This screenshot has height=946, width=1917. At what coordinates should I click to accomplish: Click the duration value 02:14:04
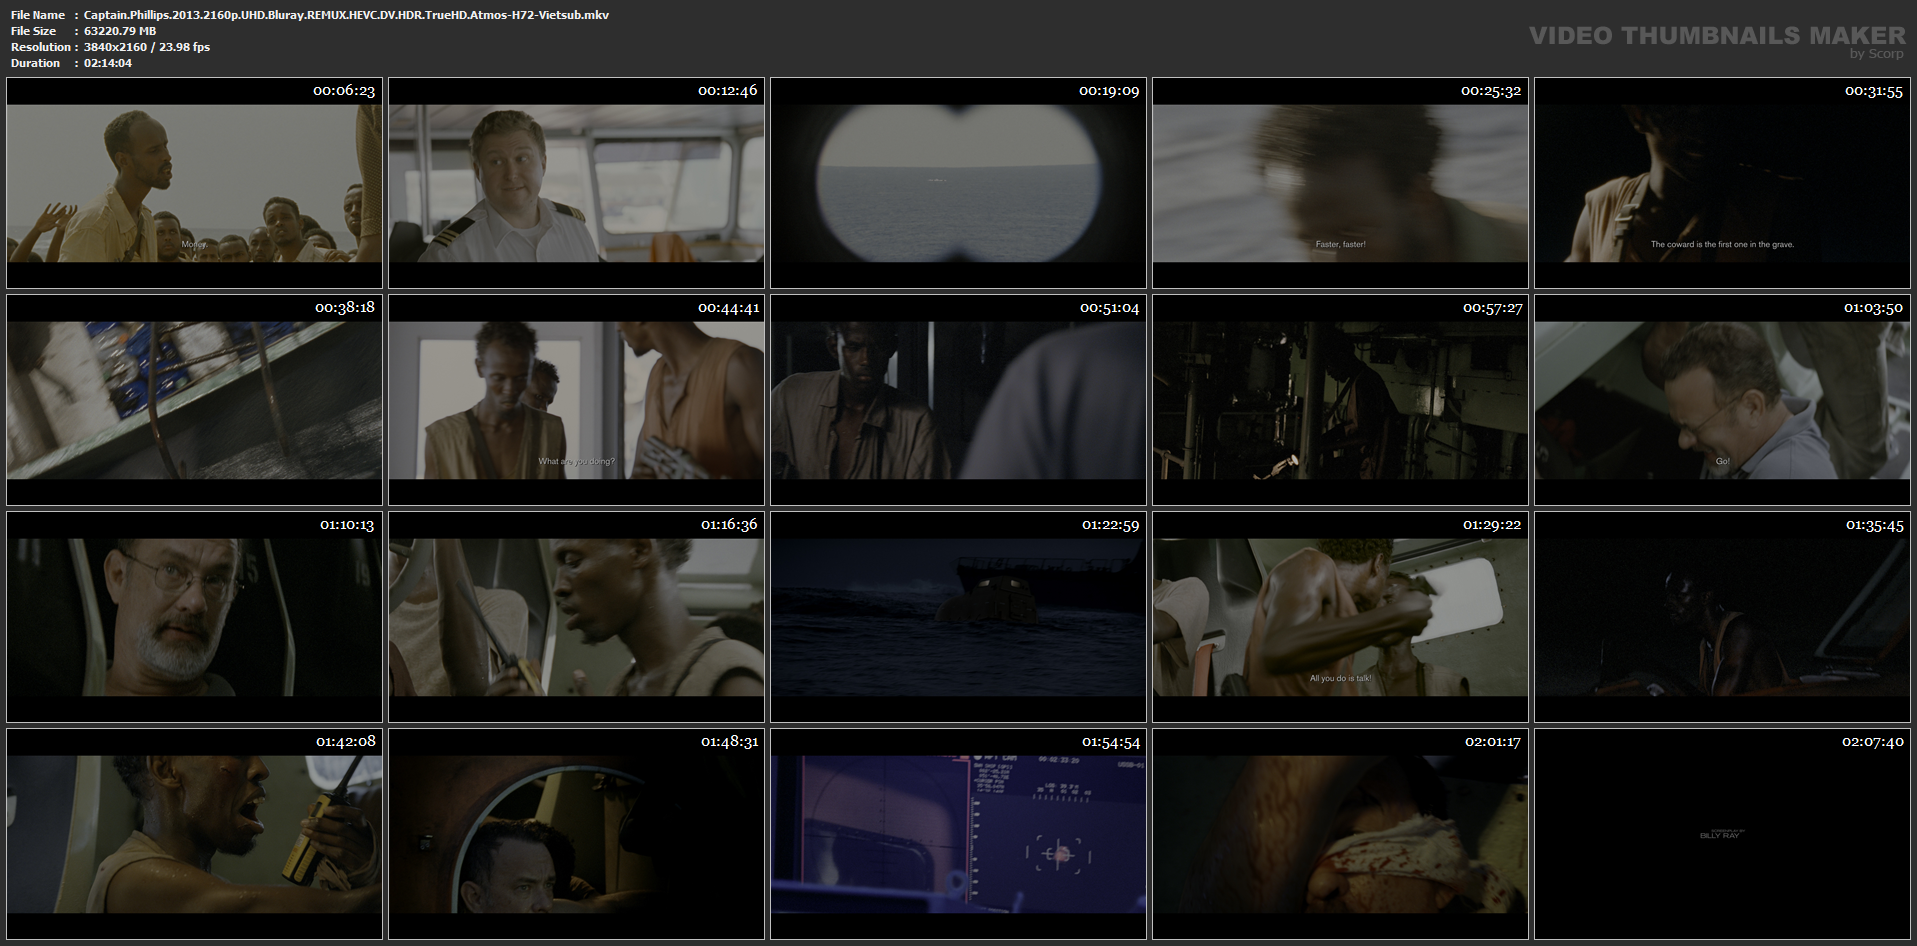108,63
